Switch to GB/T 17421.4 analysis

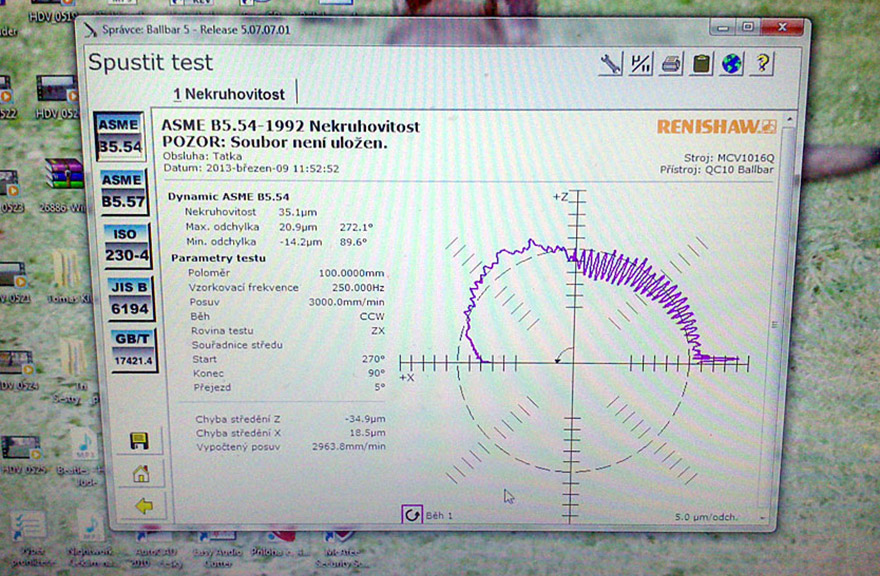tap(134, 349)
